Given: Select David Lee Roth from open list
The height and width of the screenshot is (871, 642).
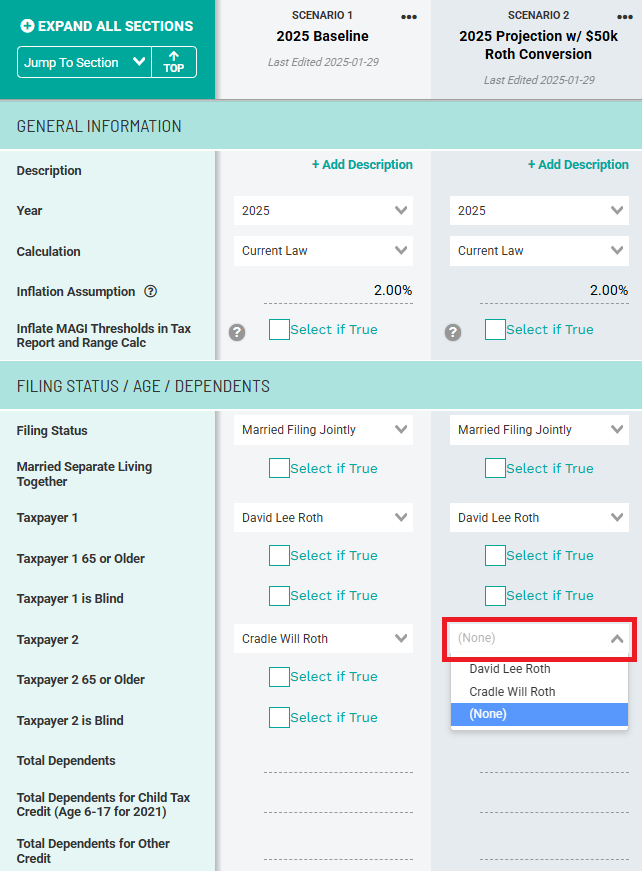Looking at the screenshot, I should [x=510, y=669].
